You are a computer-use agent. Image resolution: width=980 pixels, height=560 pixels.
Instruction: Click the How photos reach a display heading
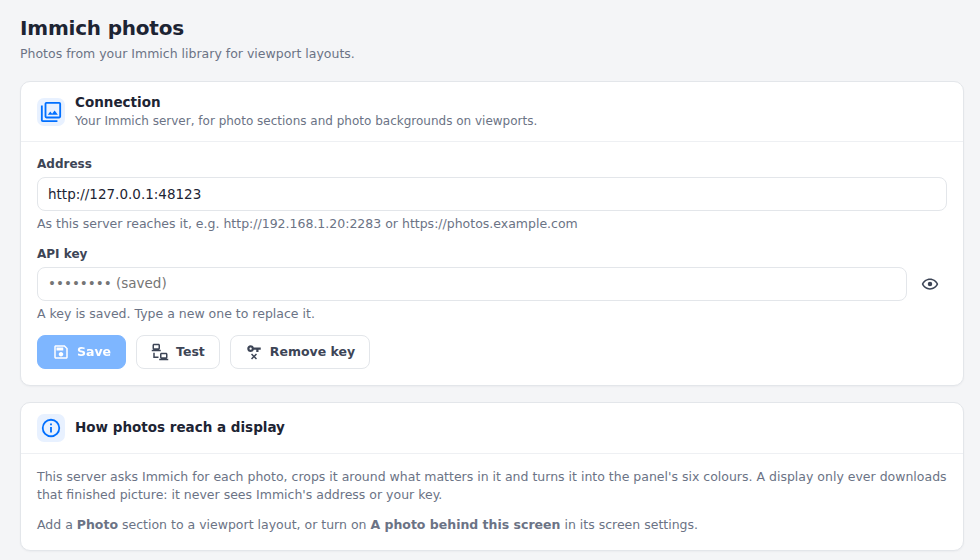[180, 428]
